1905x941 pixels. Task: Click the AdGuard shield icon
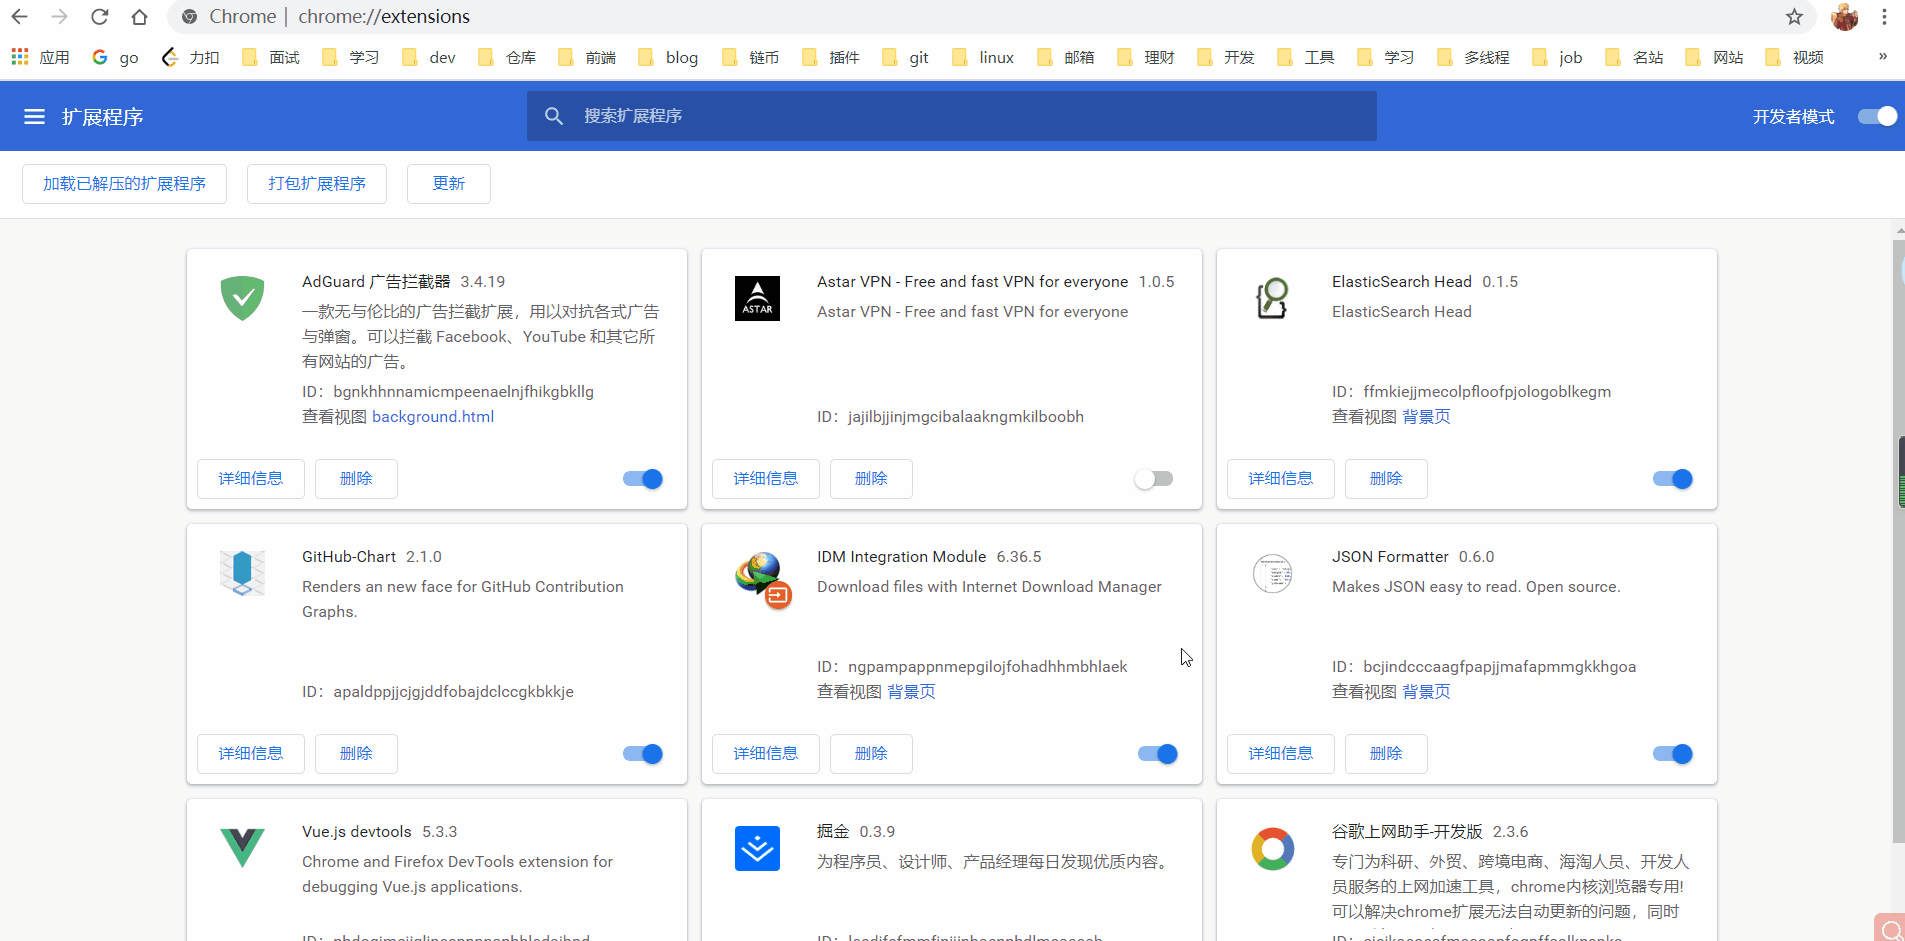[242, 298]
